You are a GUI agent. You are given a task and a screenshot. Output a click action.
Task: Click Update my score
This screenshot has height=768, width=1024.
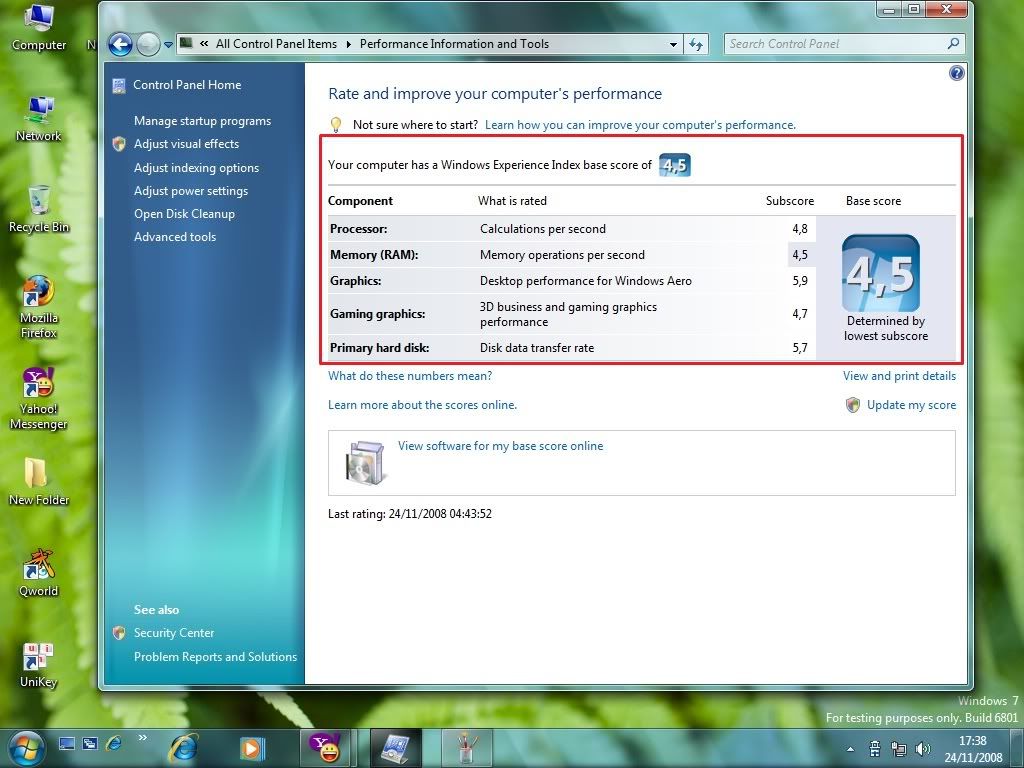911,405
